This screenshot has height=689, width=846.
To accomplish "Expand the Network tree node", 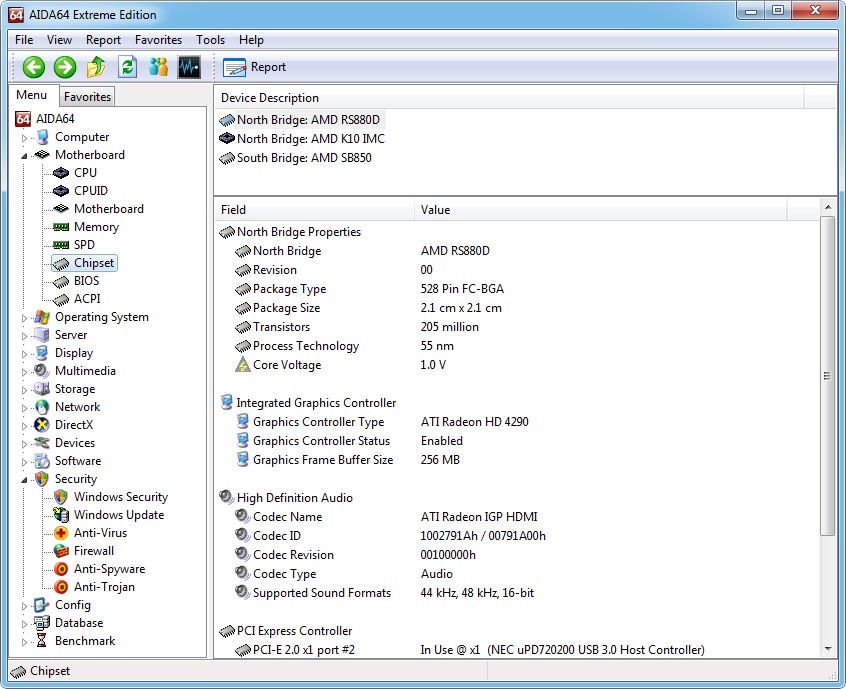I will 24,408.
